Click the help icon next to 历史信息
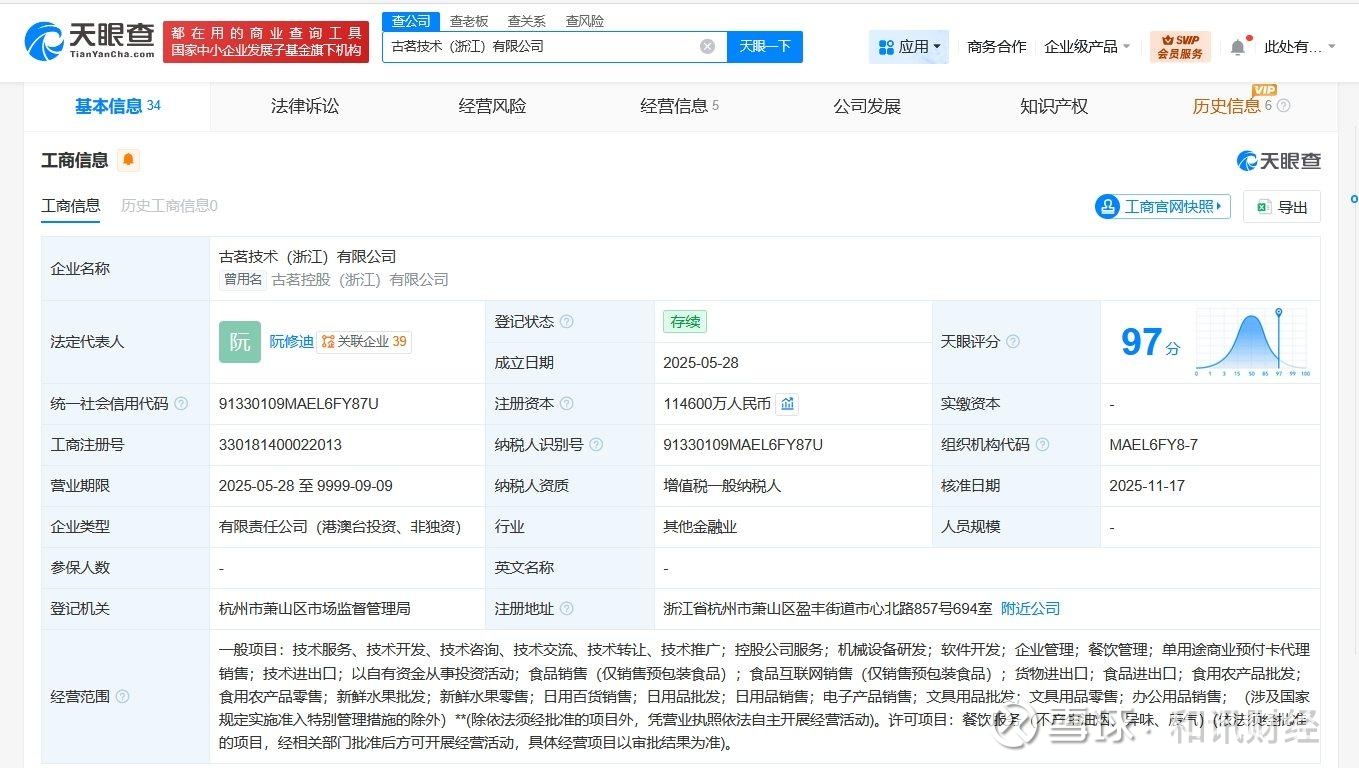The image size is (1359, 768). (1284, 105)
